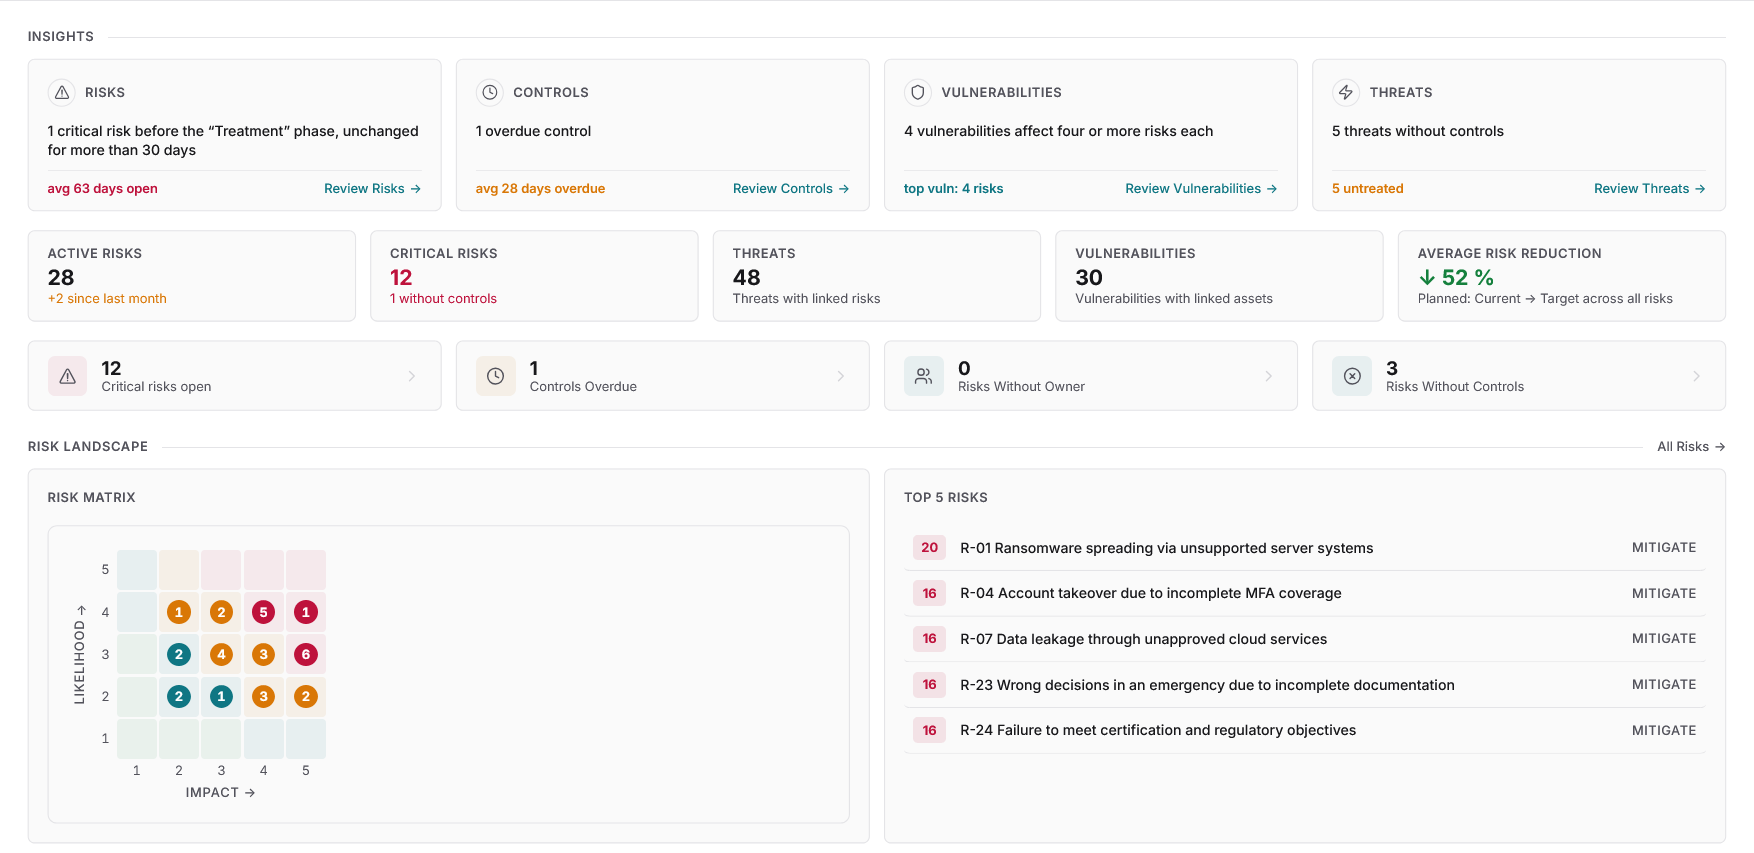
Task: Click the Threats lightning bolt icon
Action: 1346,92
